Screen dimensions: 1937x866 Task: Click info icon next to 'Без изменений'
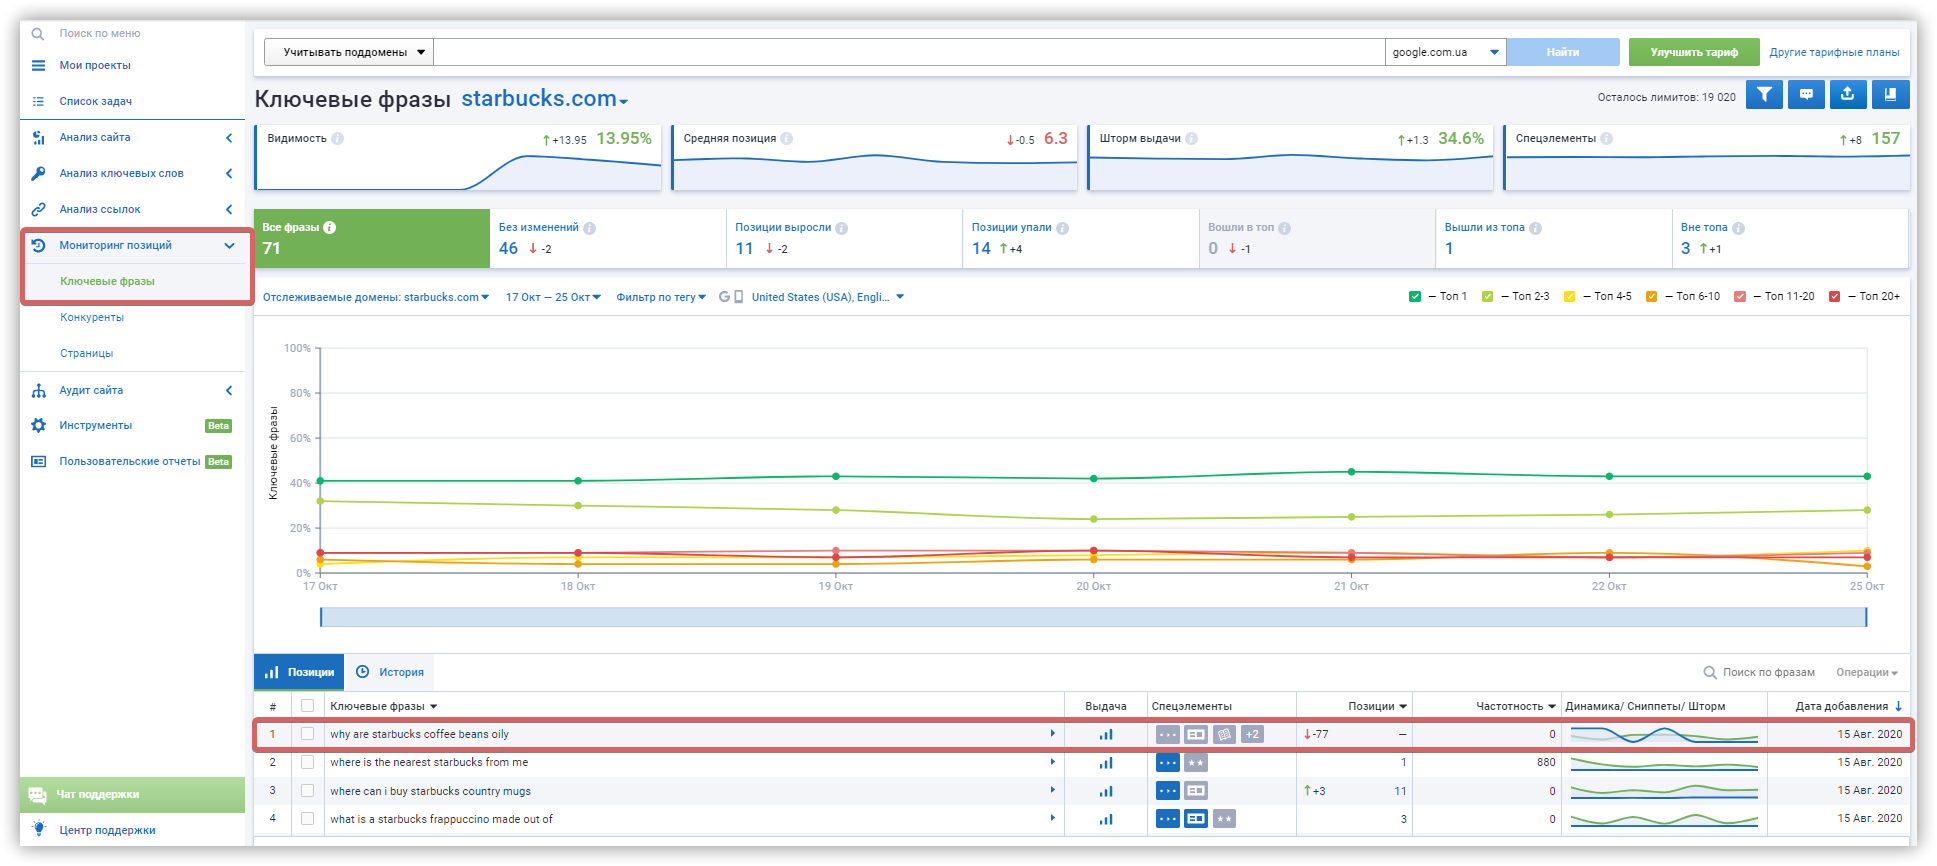(x=590, y=228)
